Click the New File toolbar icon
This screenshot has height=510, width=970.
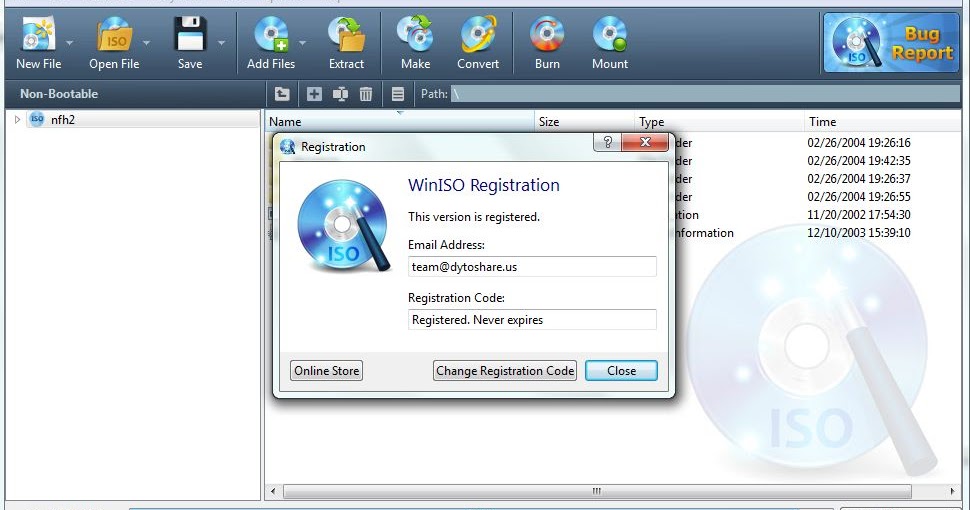click(x=38, y=34)
